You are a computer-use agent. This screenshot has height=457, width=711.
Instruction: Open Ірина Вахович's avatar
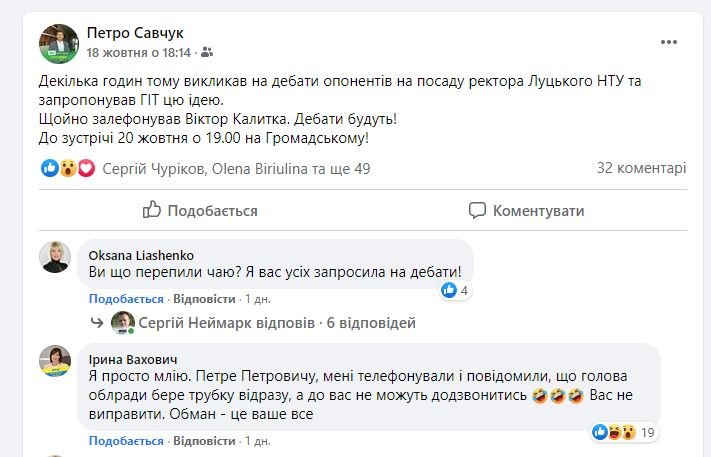(x=55, y=360)
